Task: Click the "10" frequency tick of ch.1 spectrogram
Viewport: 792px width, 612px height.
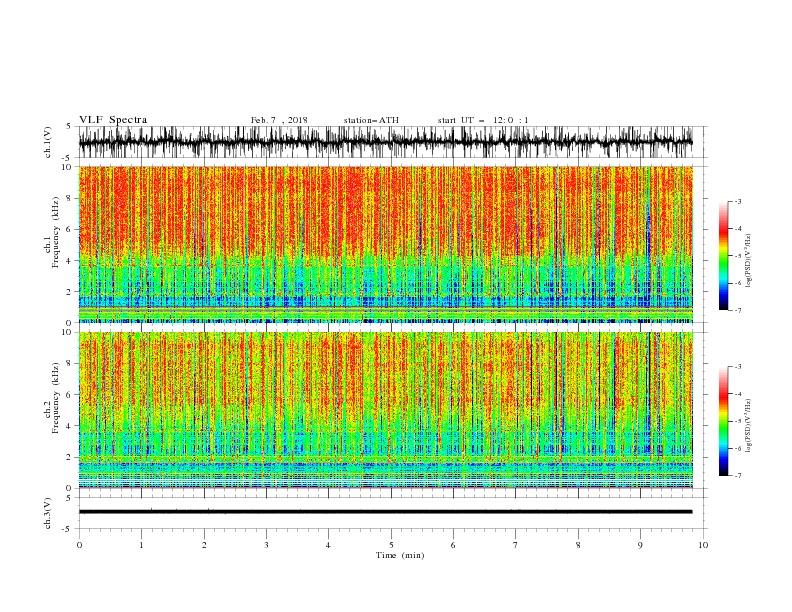Action: point(67,167)
